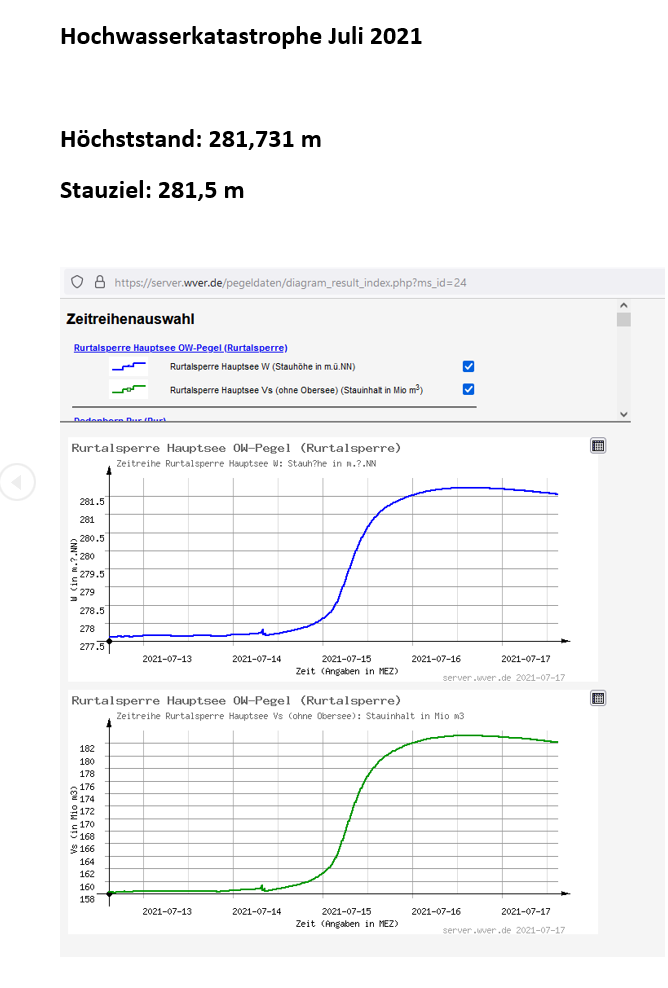This screenshot has height=988, width=668.
Task: Click the padlock site security icon
Action: coord(100,282)
